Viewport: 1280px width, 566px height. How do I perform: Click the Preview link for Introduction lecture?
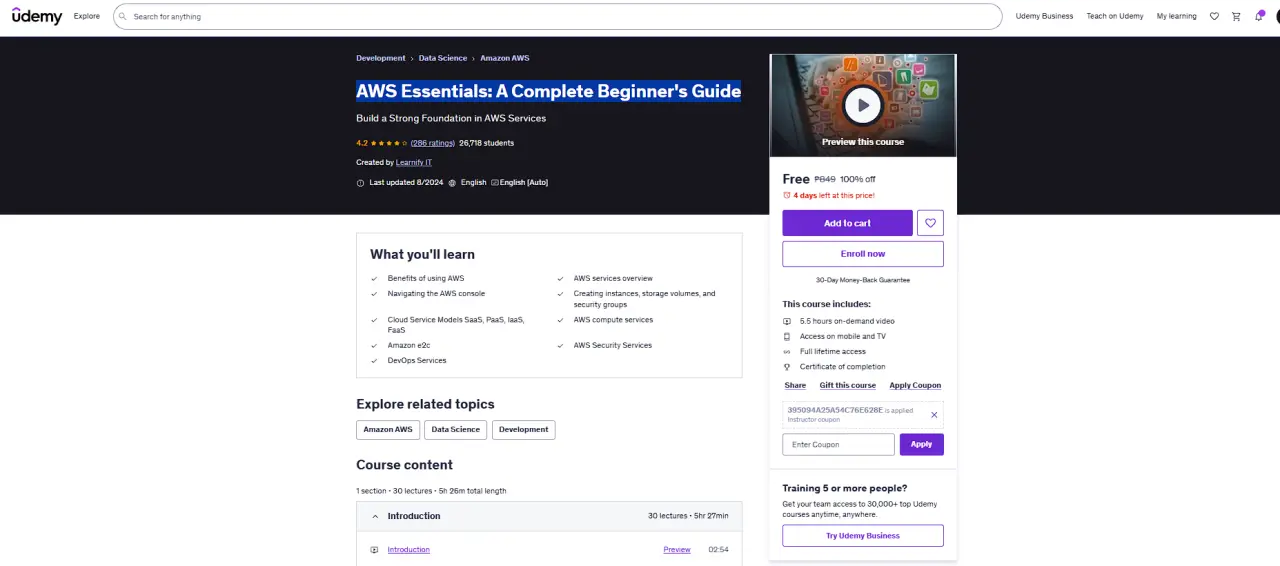coord(677,549)
